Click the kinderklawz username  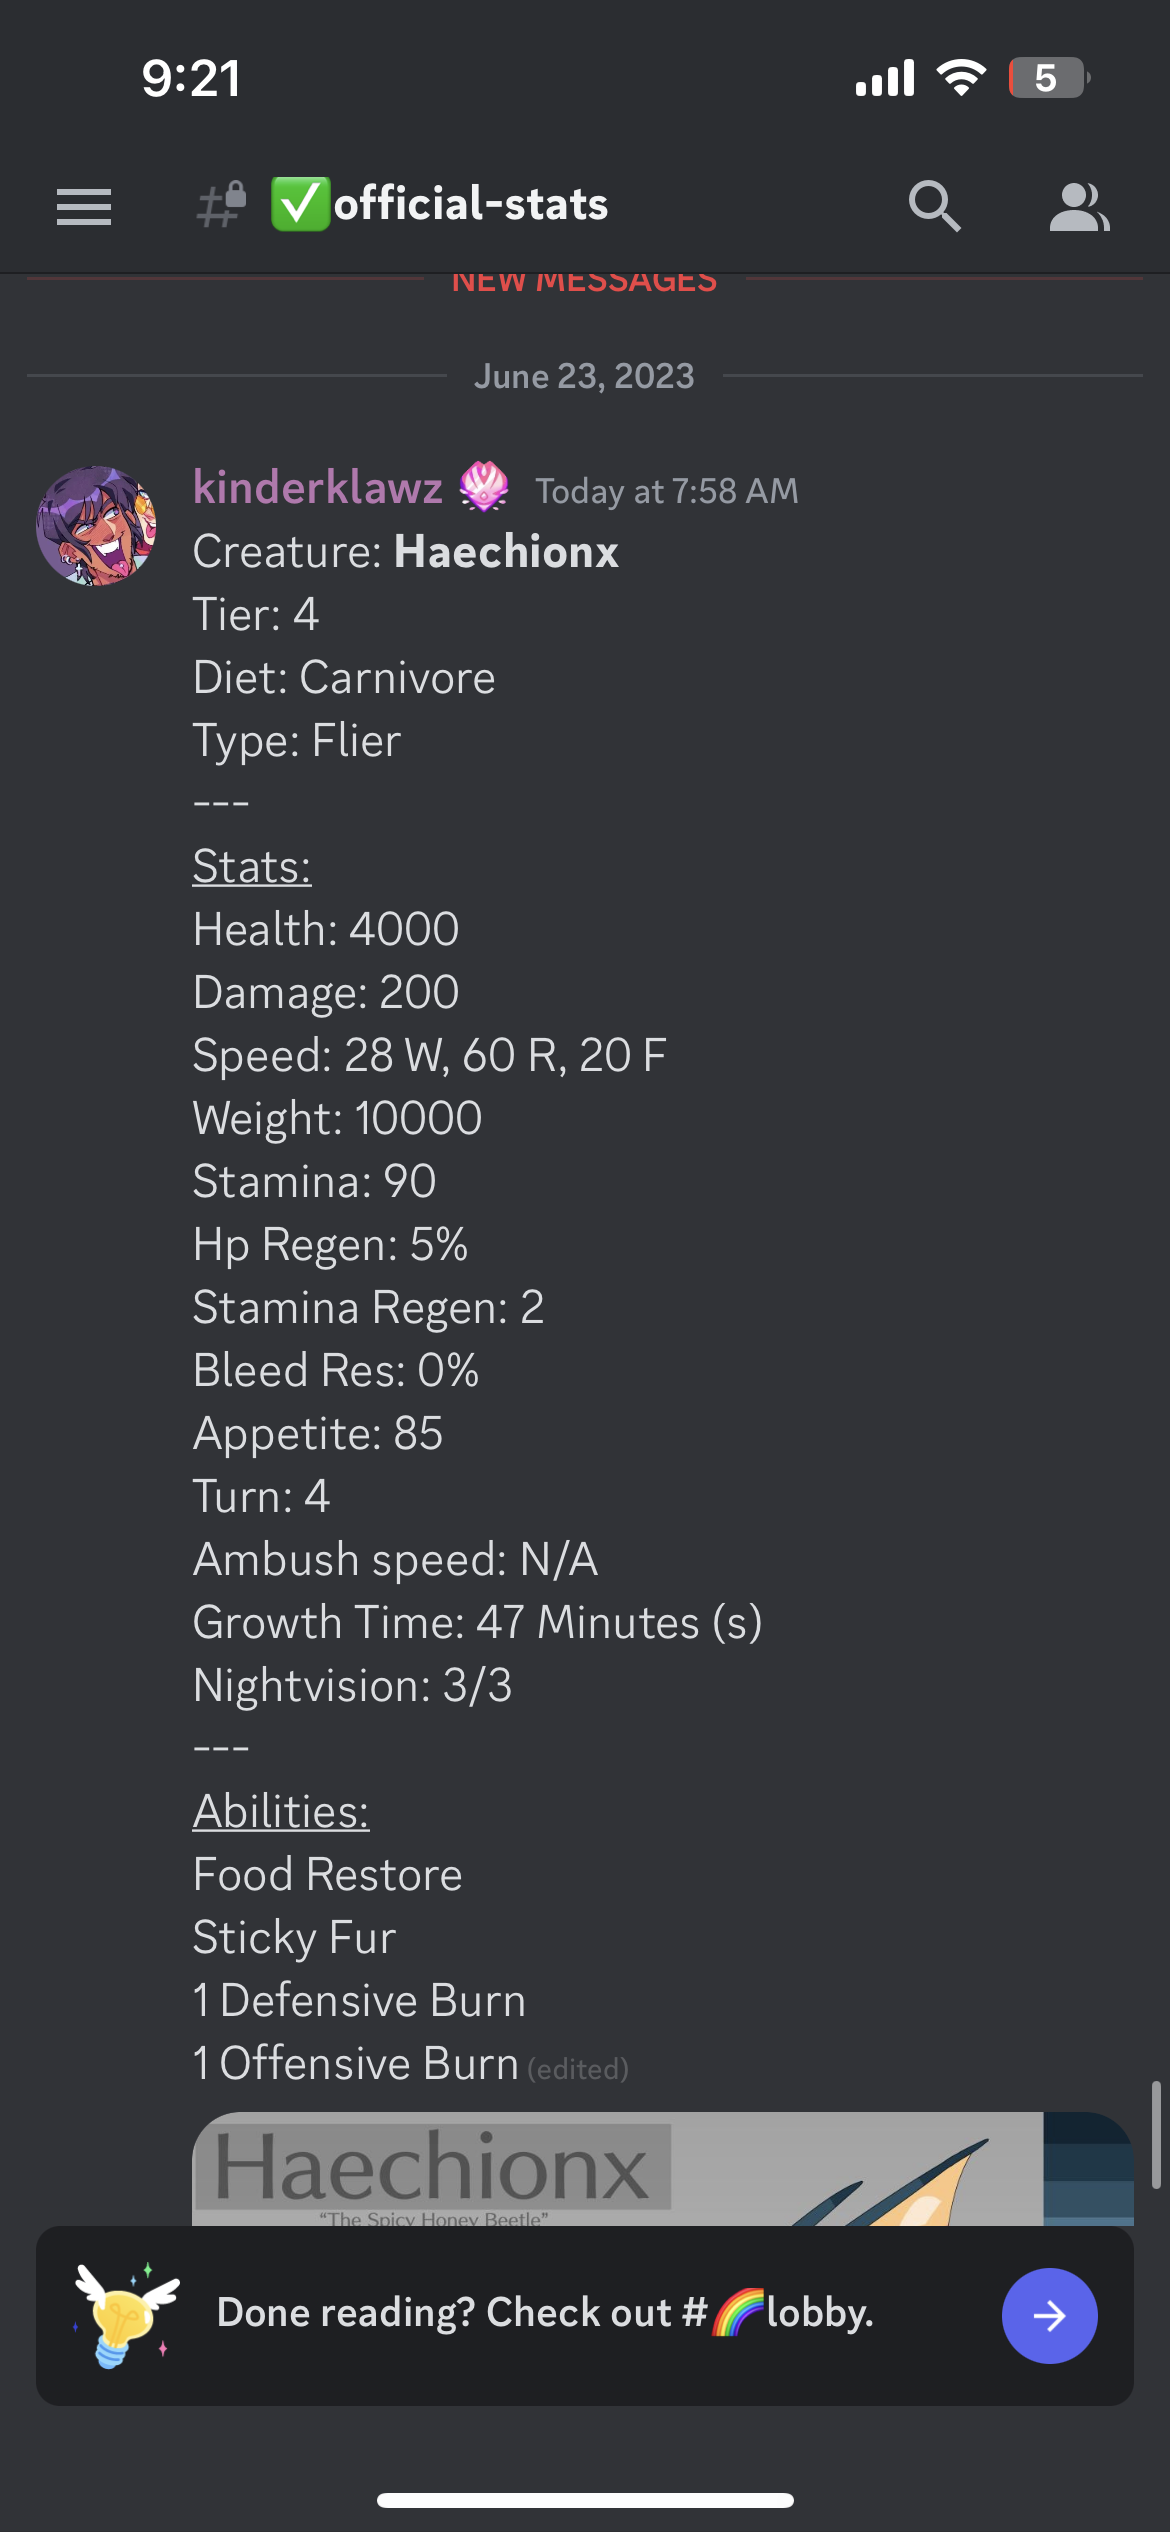click(318, 490)
